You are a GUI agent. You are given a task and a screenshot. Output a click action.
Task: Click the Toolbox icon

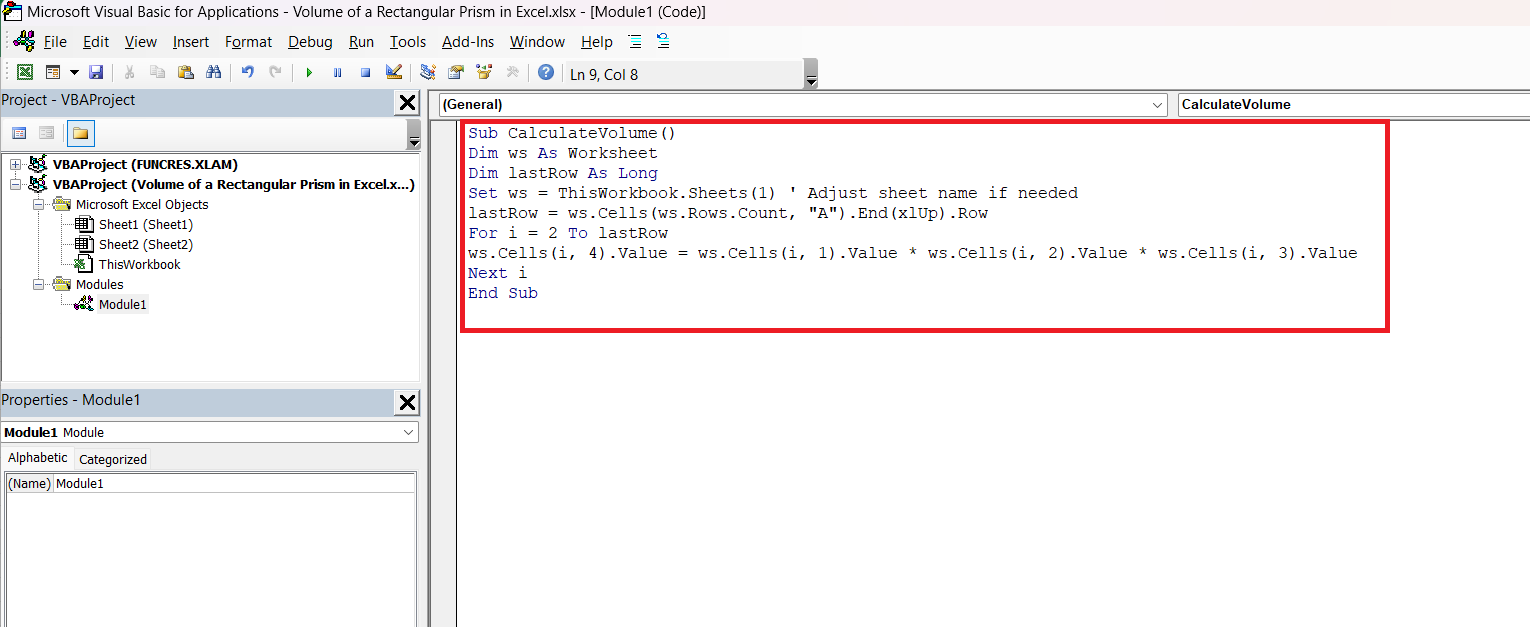pyautogui.click(x=512, y=73)
